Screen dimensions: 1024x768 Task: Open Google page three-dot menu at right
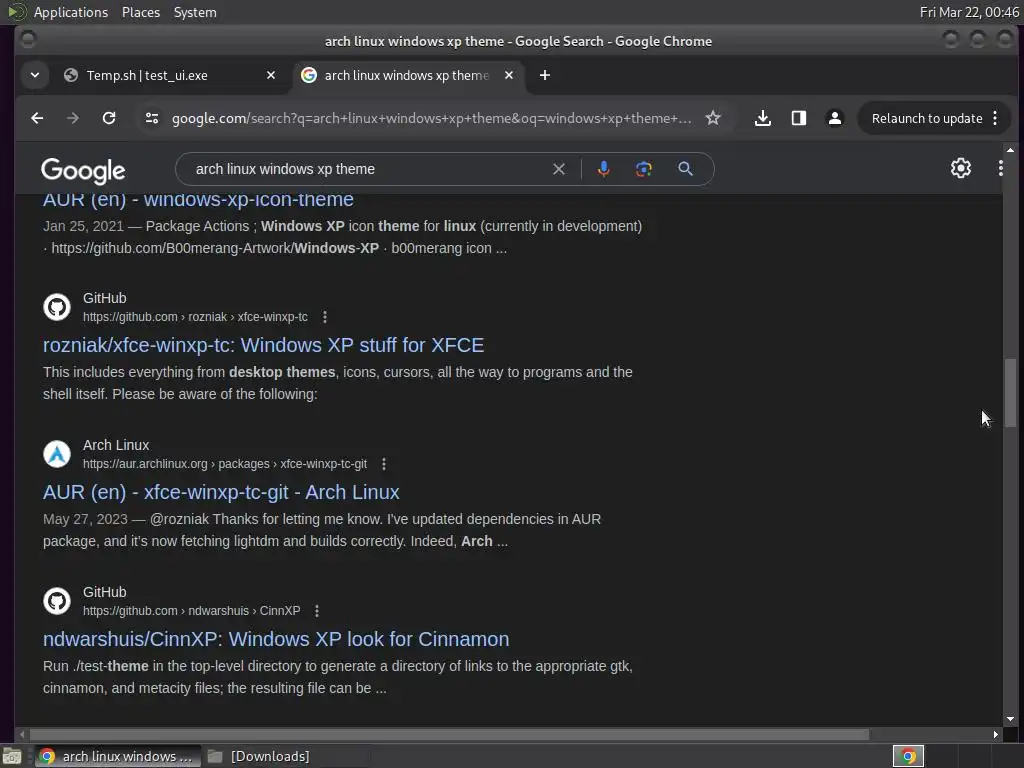click(x=1000, y=168)
